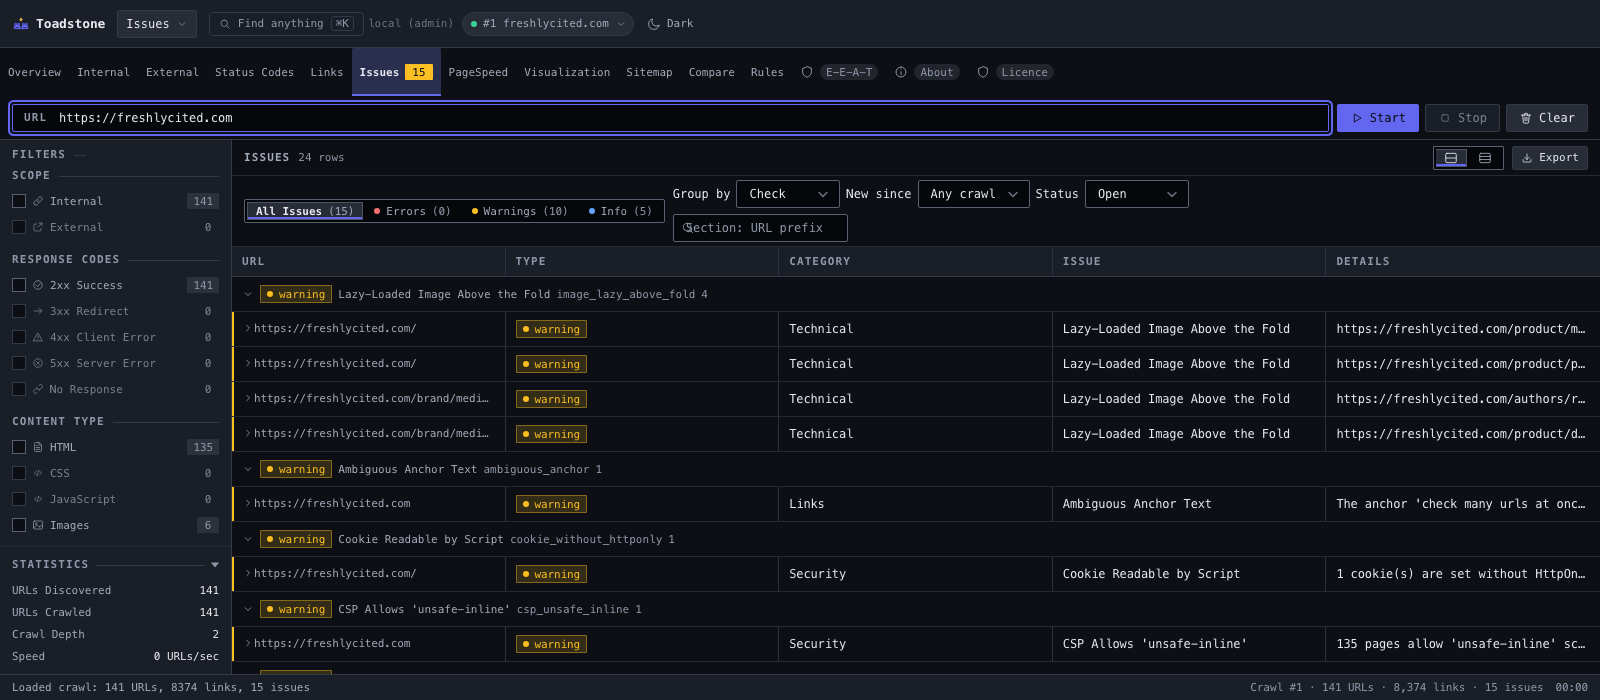Check the Images content type checkbox

pyautogui.click(x=19, y=525)
